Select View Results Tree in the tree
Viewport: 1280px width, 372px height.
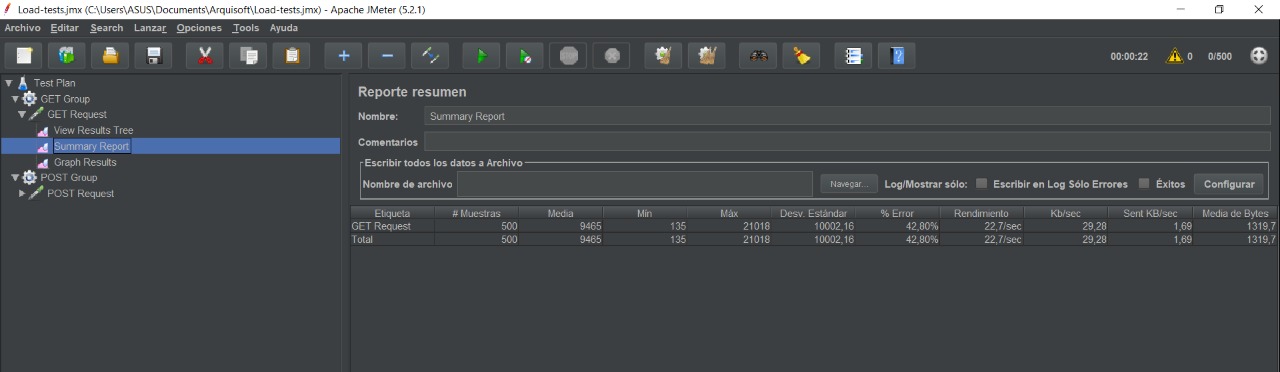93,130
